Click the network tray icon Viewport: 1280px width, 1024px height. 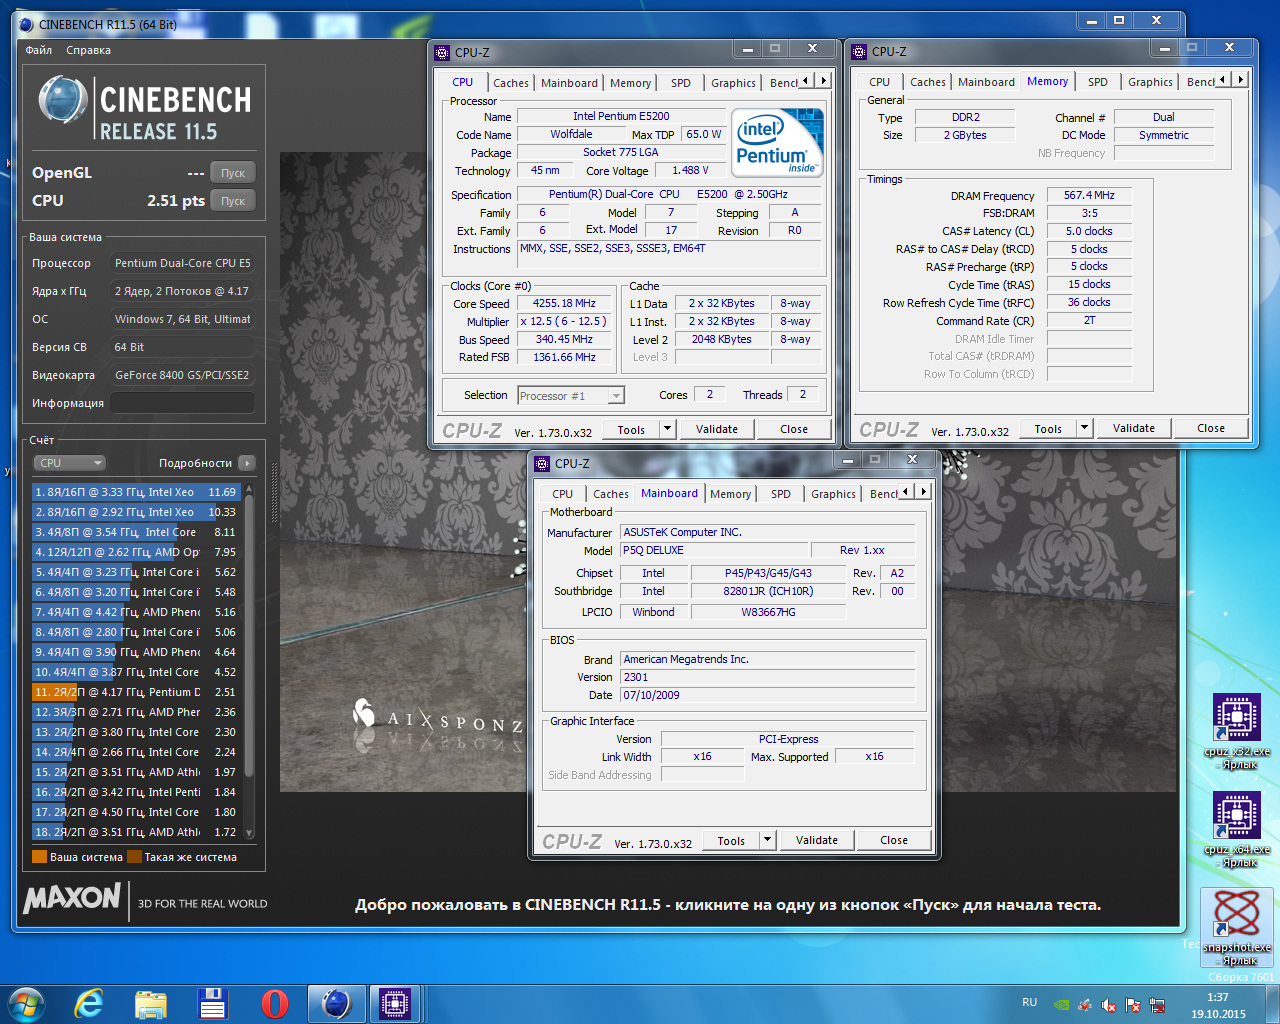pyautogui.click(x=1157, y=1005)
